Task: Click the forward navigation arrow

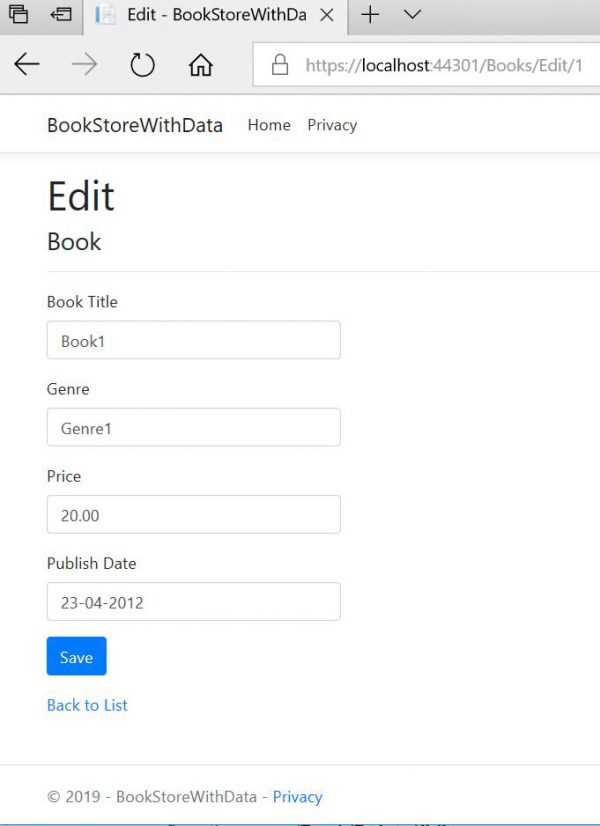Action: coord(84,65)
